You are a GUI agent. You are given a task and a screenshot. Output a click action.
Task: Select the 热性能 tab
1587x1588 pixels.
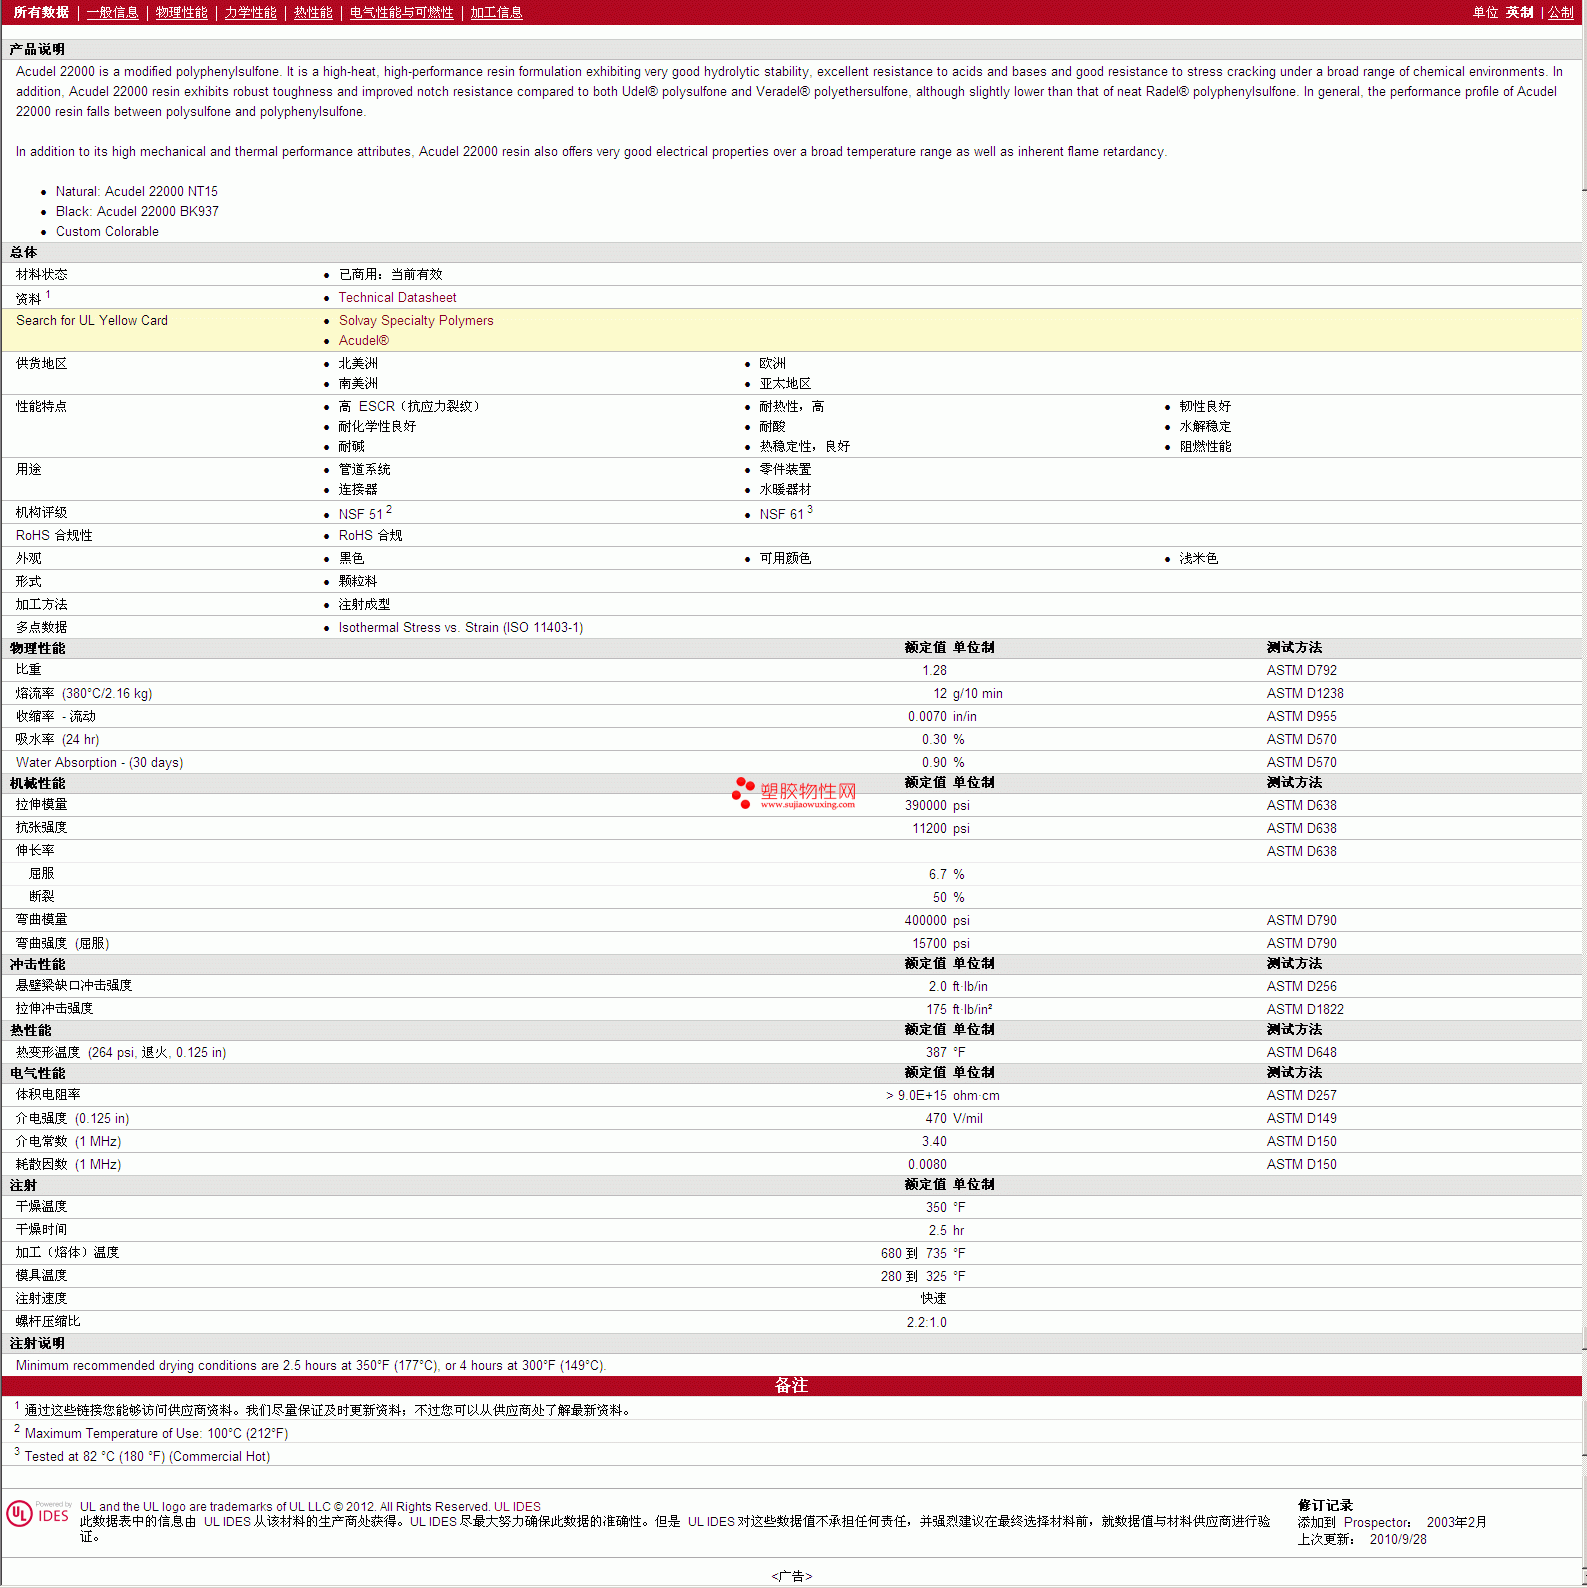click(313, 13)
